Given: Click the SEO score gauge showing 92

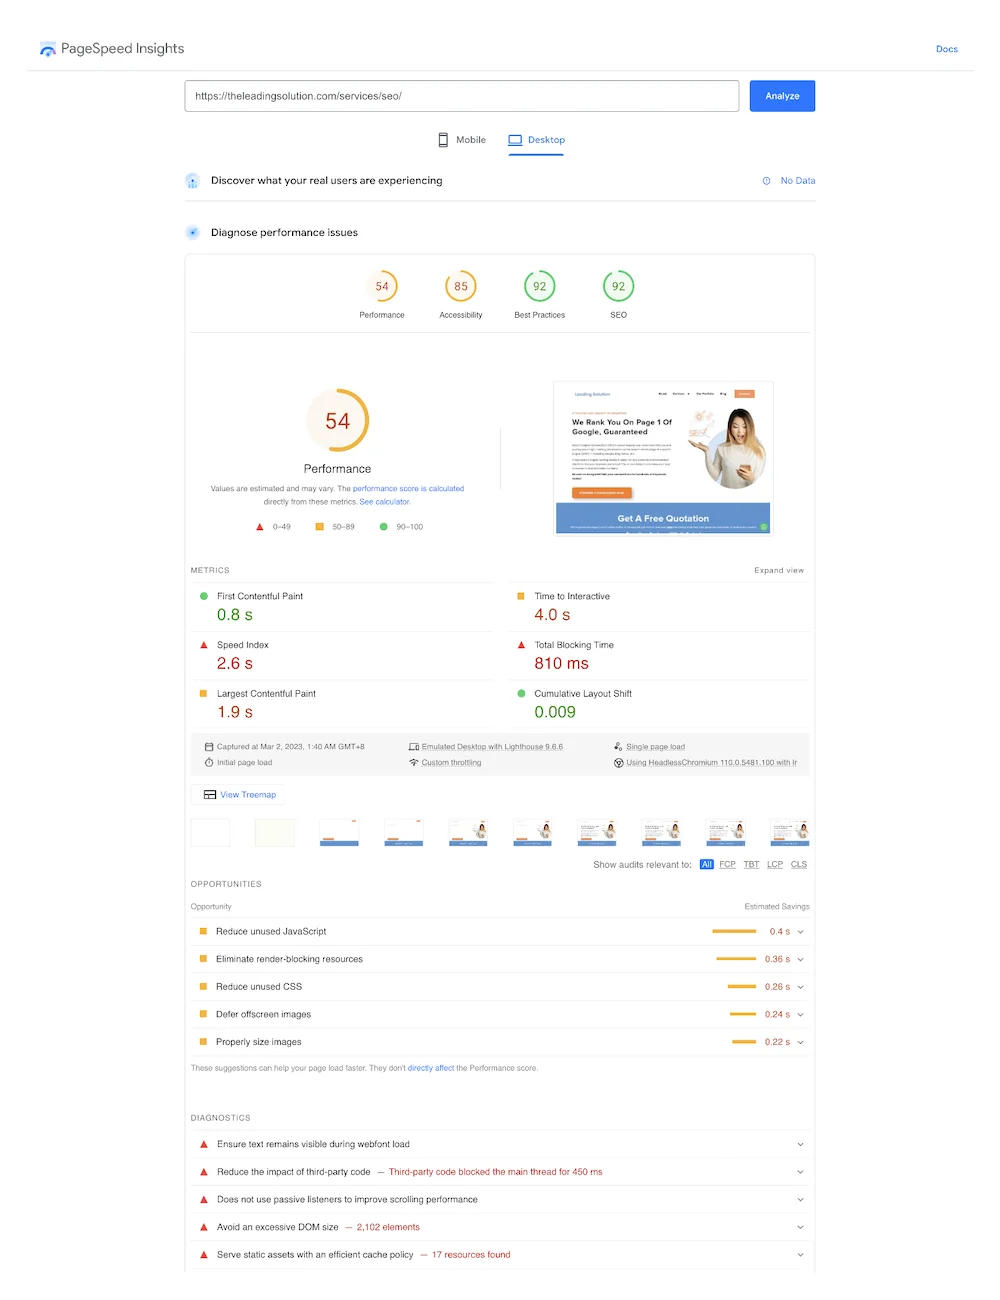Looking at the screenshot, I should click(x=619, y=287).
